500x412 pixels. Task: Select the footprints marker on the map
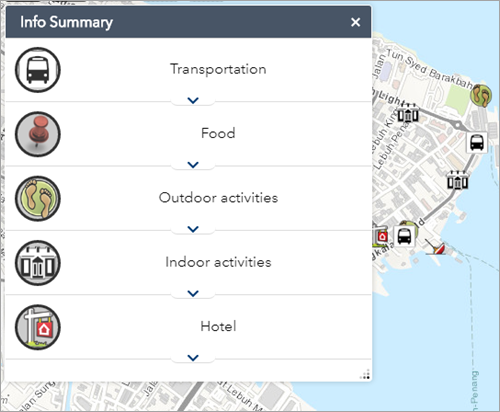[481, 95]
